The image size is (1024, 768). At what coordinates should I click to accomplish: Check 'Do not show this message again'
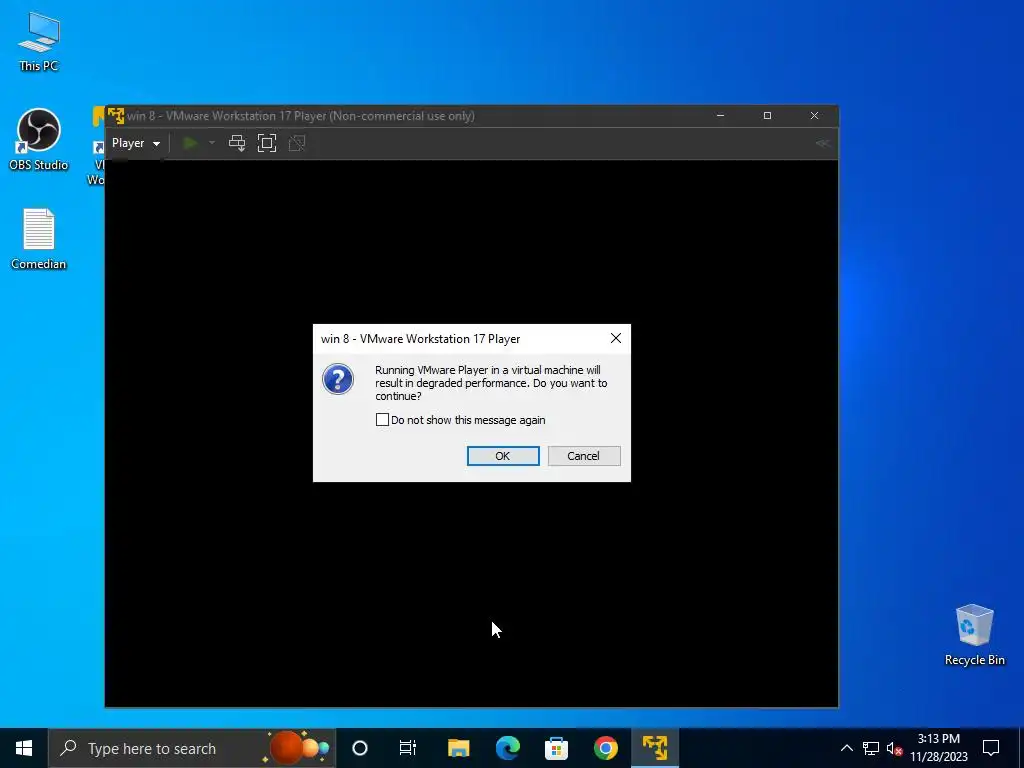point(383,420)
